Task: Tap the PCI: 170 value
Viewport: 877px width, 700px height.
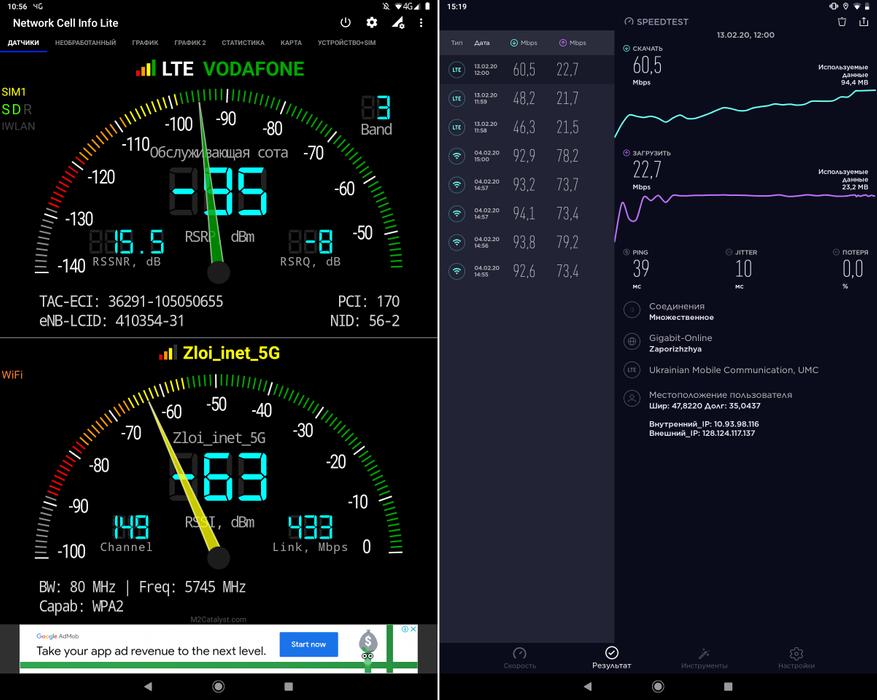Action: pos(369,302)
